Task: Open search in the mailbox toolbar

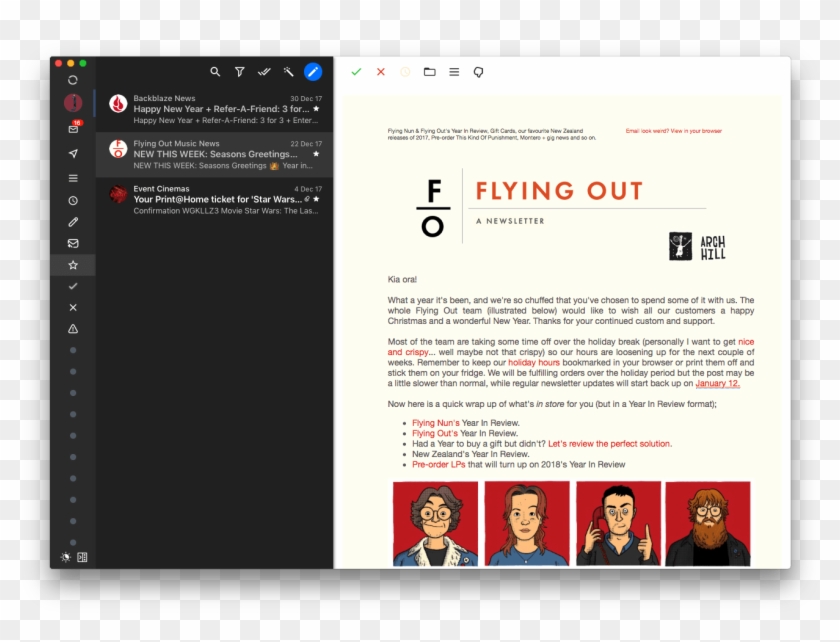Action: coord(216,72)
